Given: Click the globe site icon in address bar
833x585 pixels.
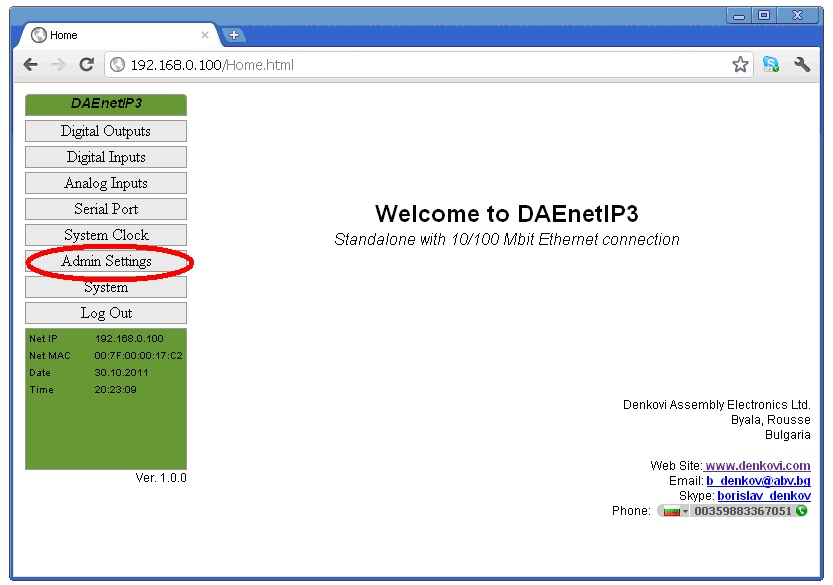Looking at the screenshot, I should [117, 65].
